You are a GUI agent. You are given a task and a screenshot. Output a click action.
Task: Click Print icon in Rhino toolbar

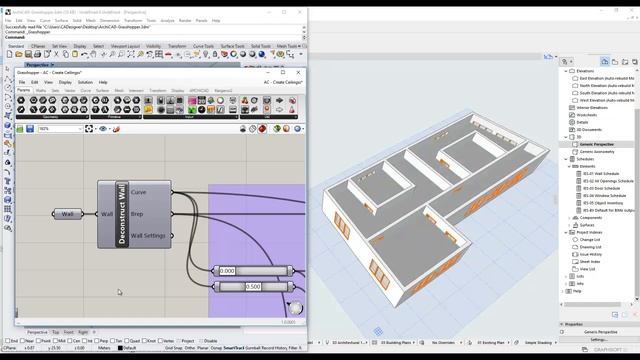[x=38, y=54]
